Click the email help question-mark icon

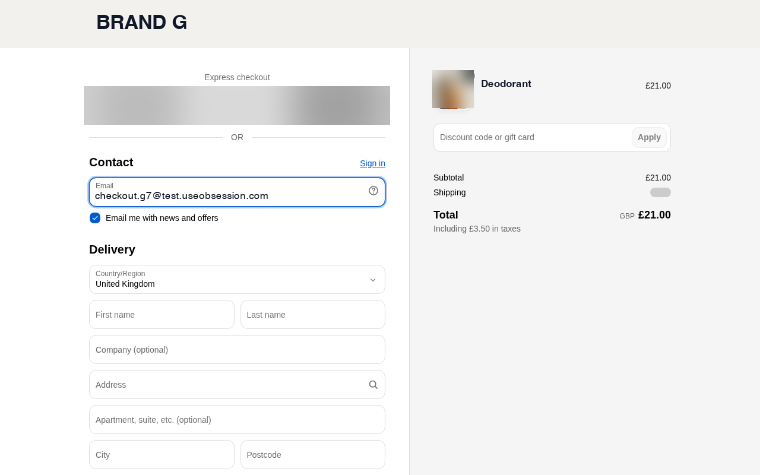coord(373,191)
